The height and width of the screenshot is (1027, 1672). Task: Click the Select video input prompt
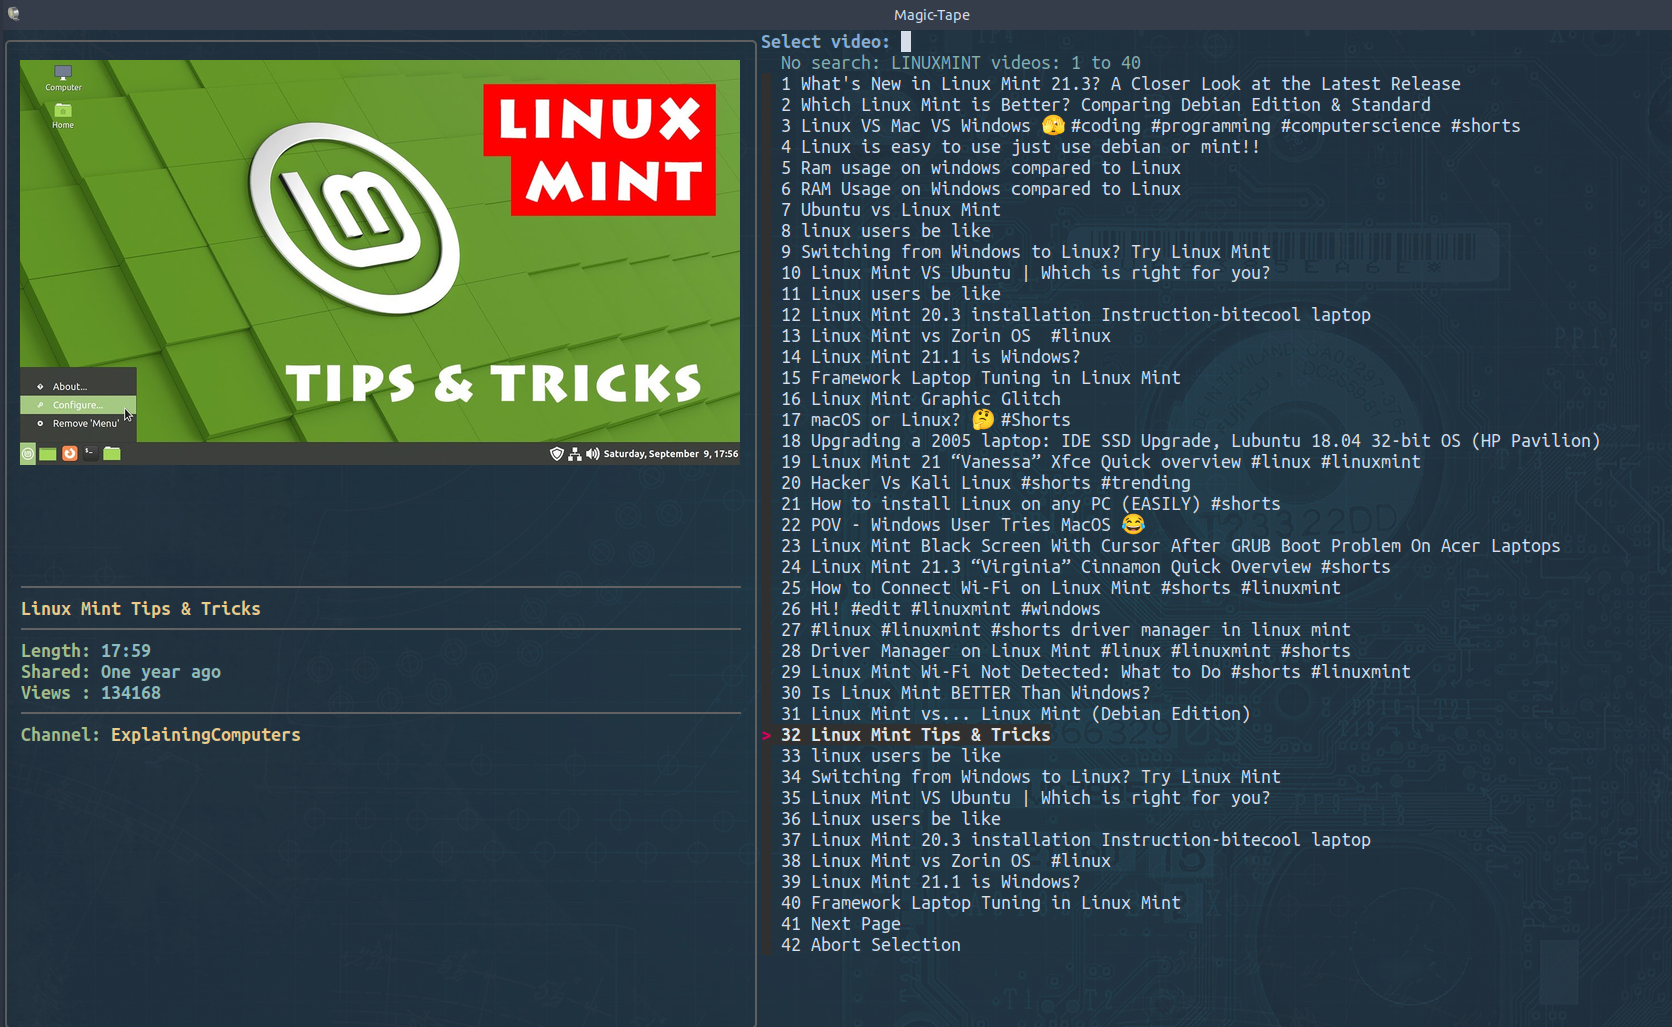click(835, 41)
